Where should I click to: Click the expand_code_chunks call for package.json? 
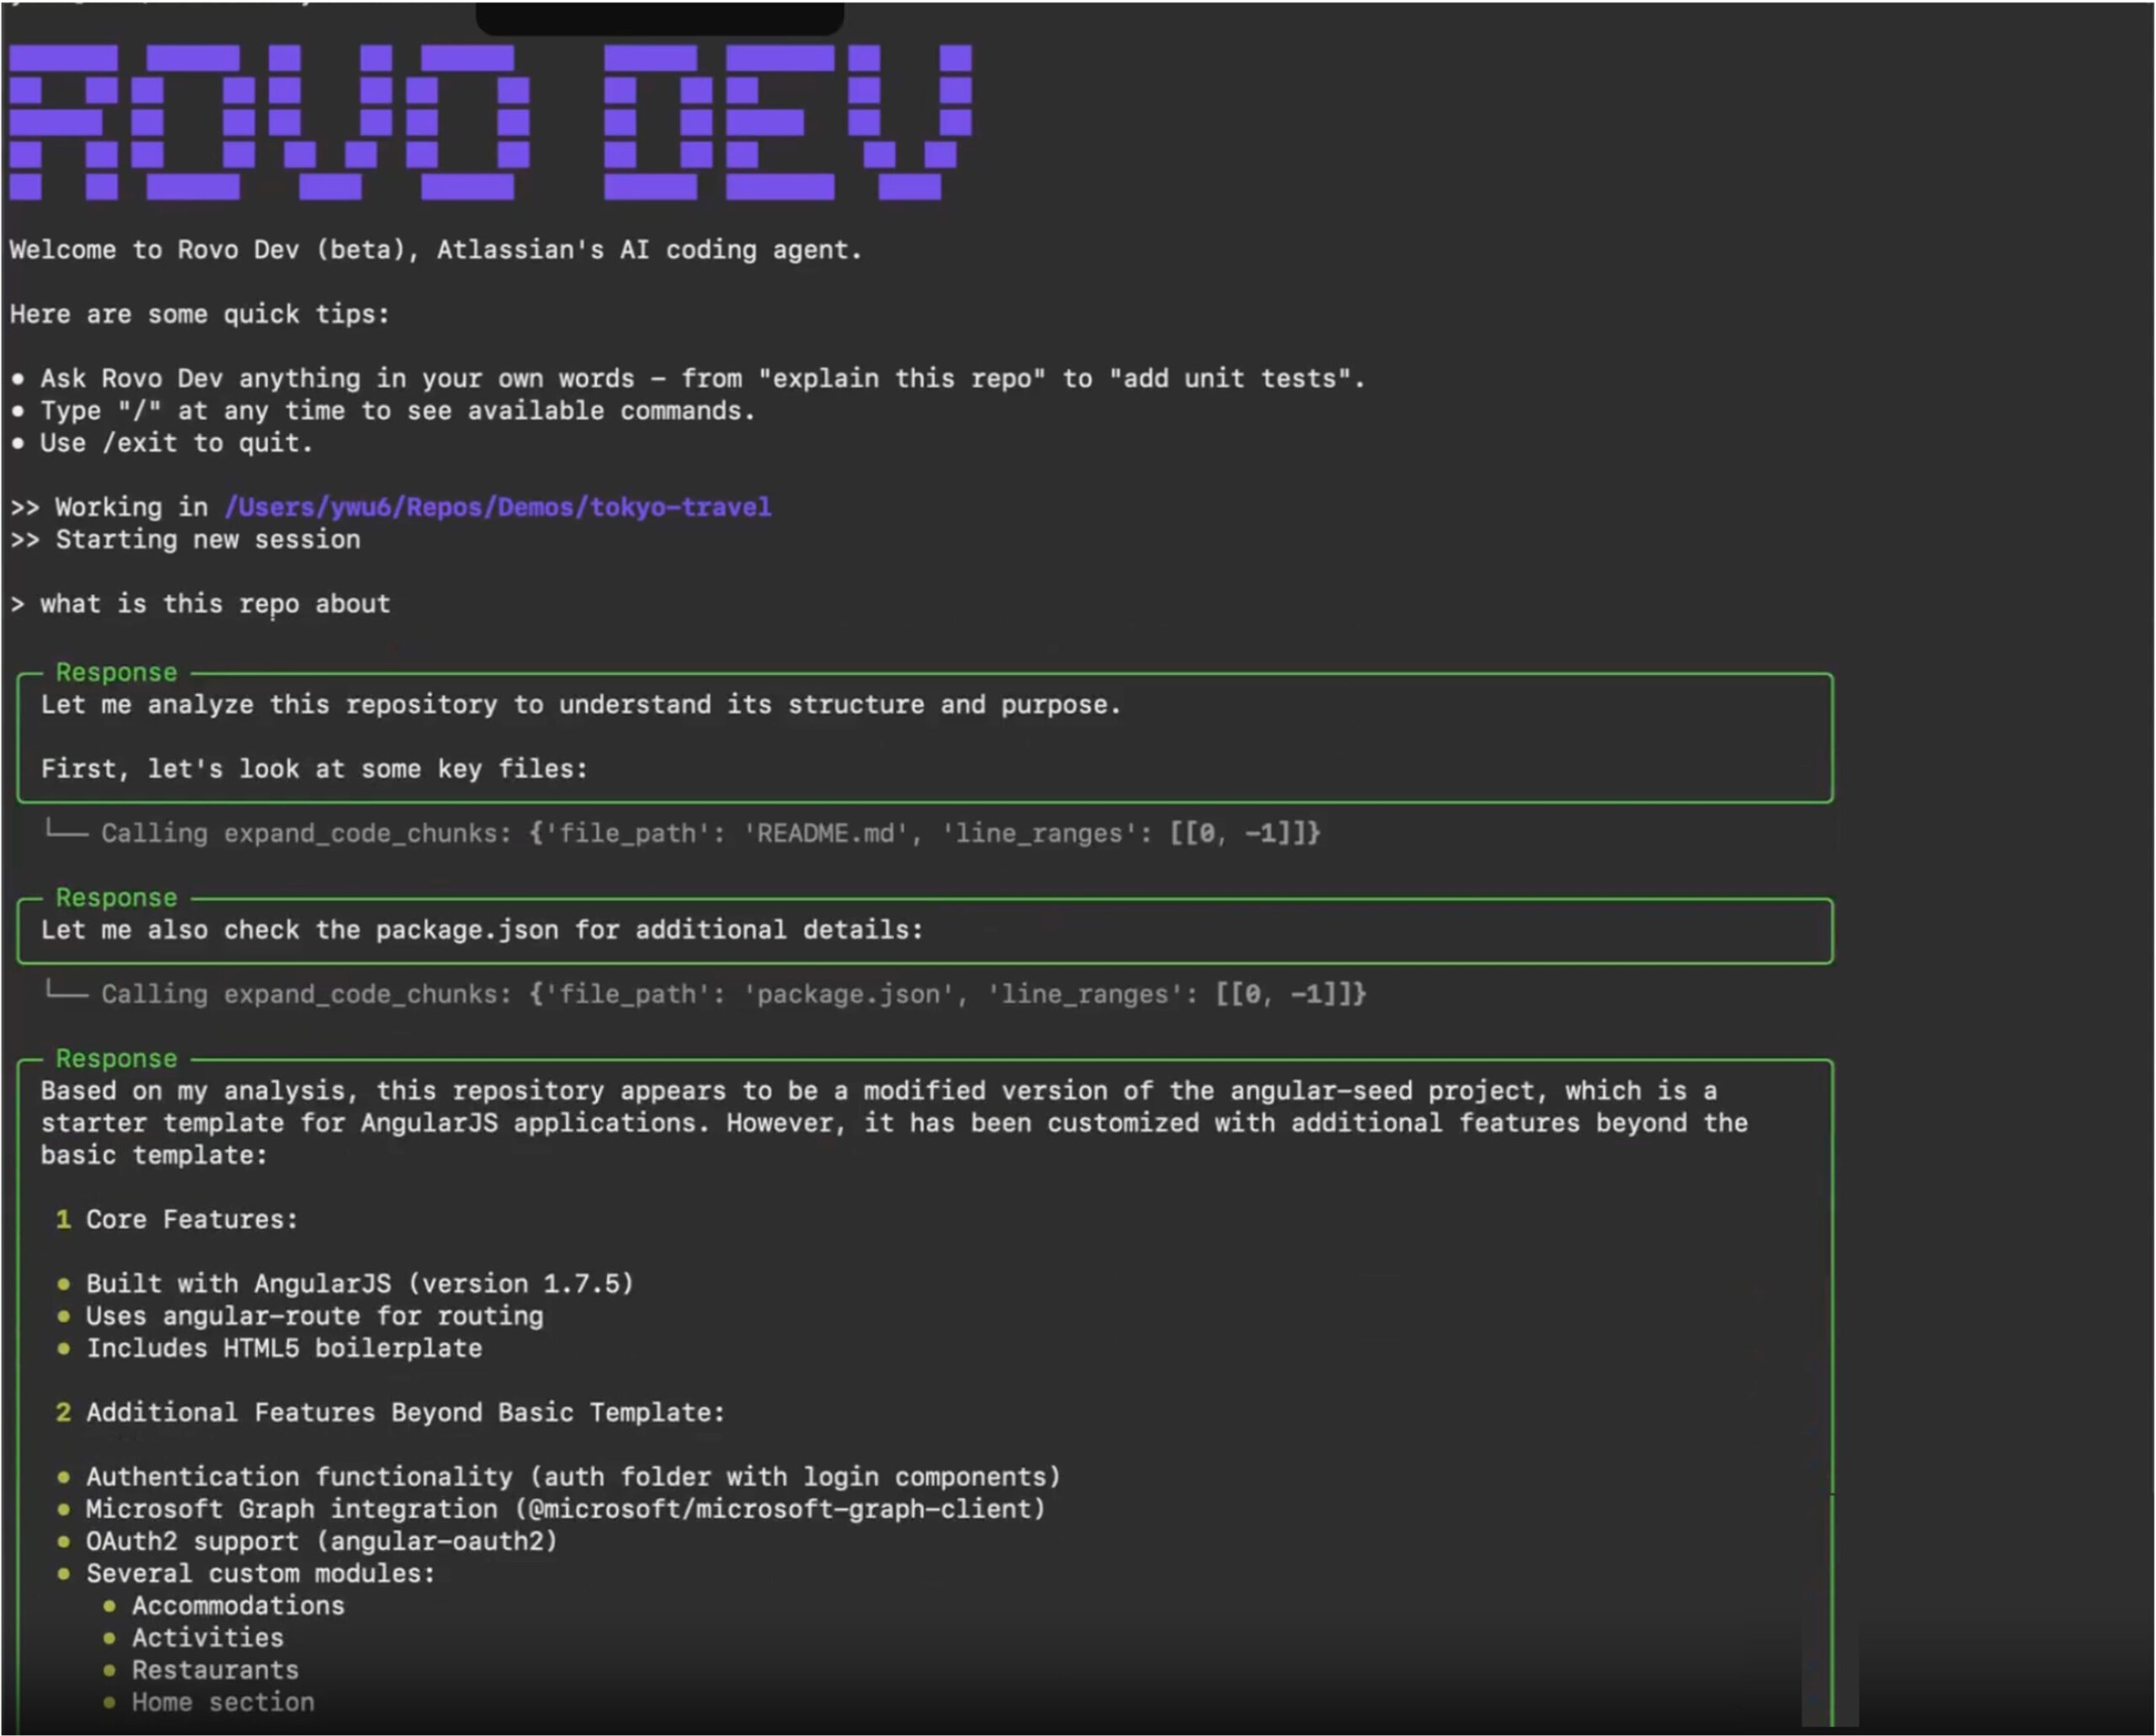707,994
